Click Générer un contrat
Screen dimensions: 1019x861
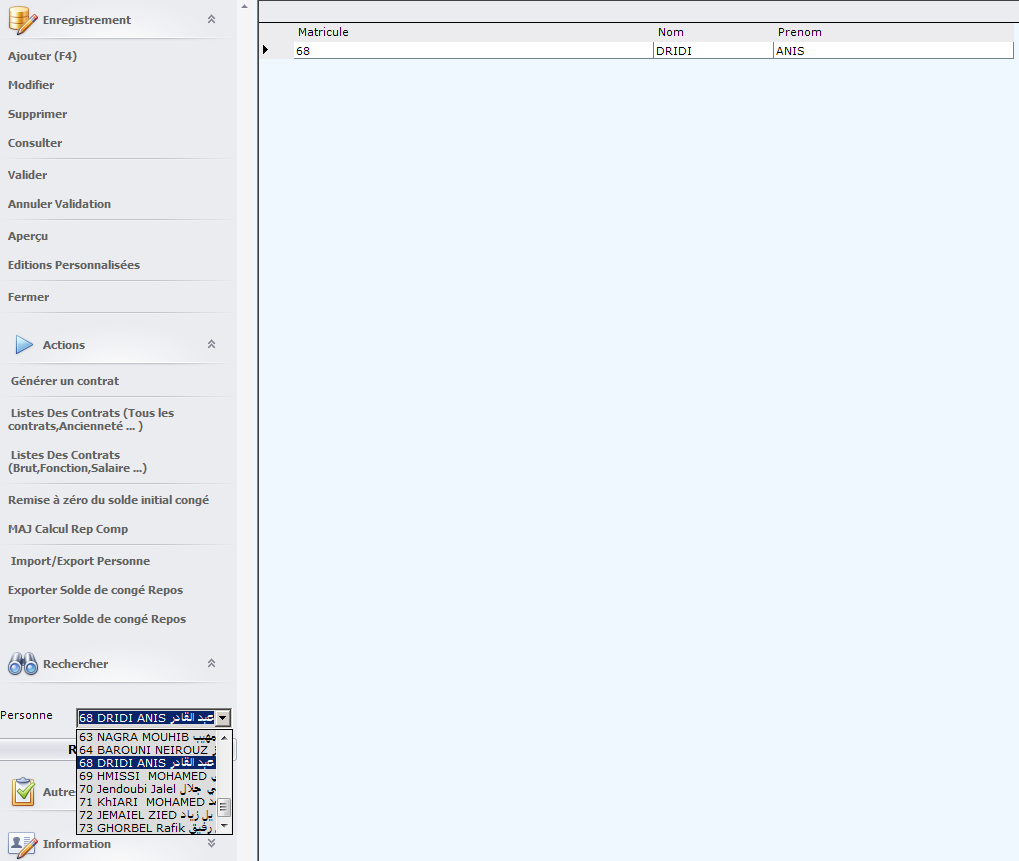pyautogui.click(x=65, y=381)
